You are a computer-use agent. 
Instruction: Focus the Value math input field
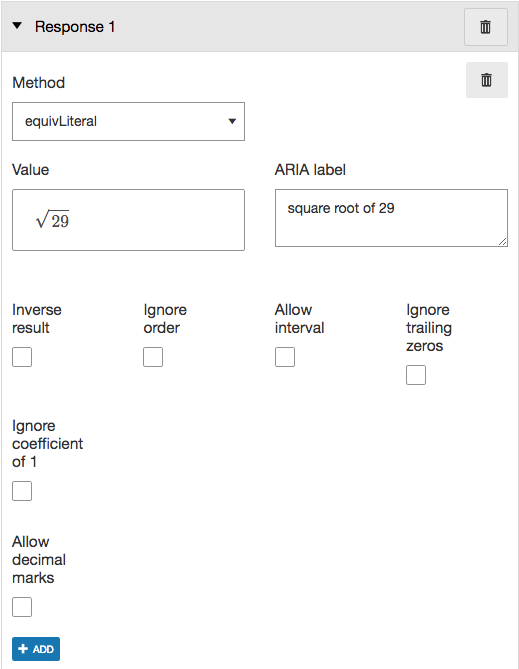coord(128,220)
